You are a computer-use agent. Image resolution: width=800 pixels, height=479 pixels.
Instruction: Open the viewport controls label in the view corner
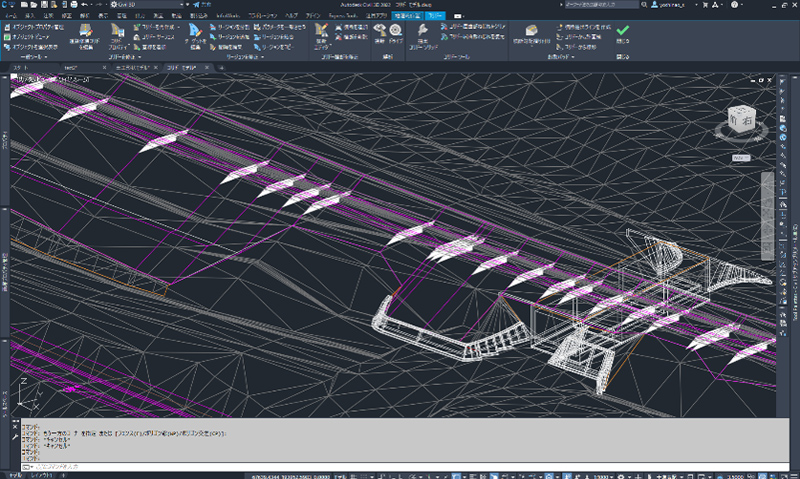point(51,80)
